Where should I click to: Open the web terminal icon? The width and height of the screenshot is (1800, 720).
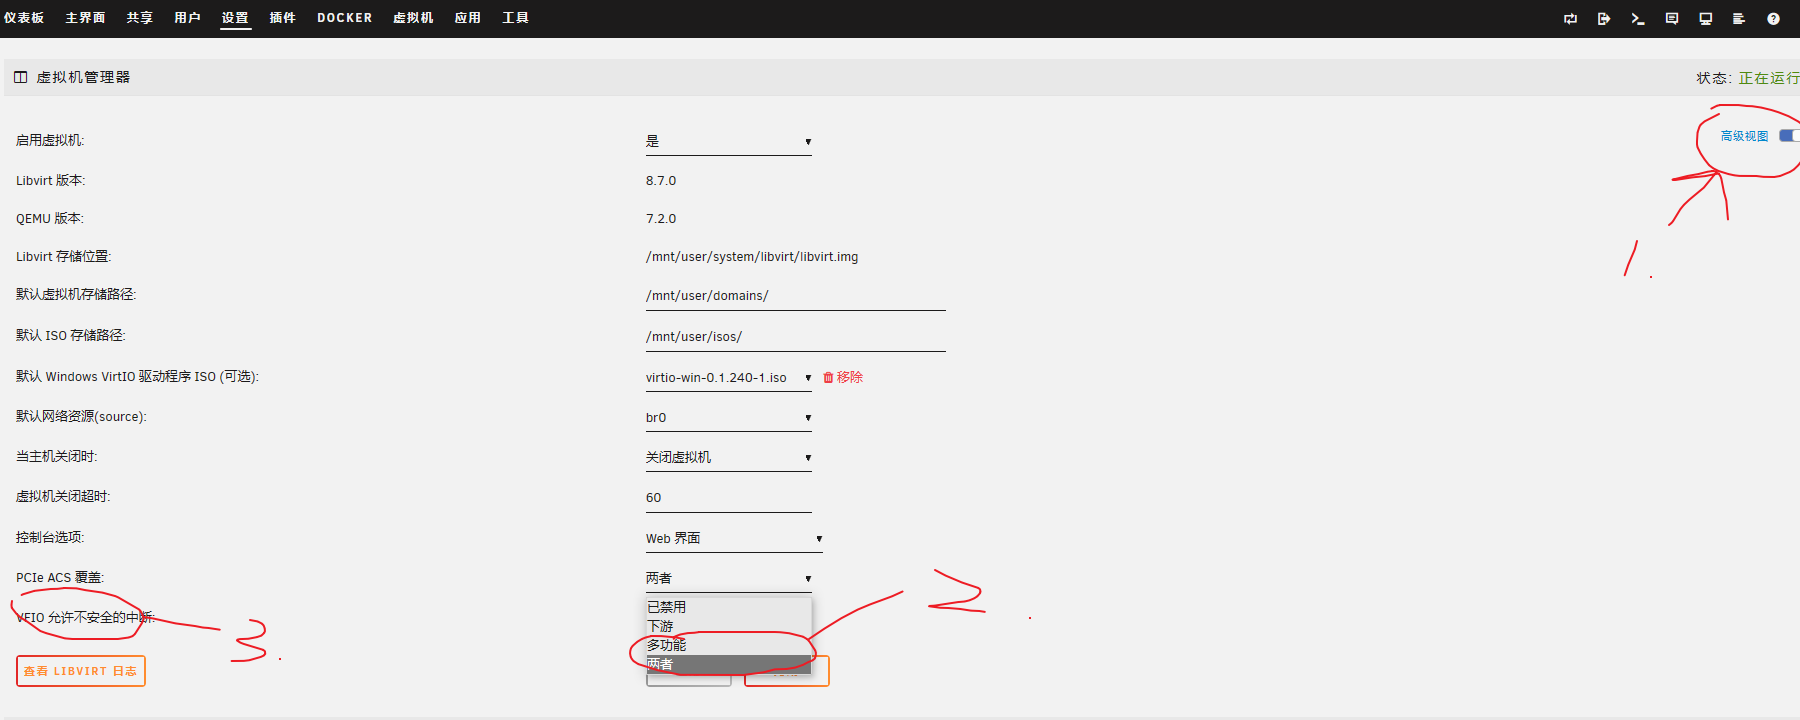(x=1637, y=19)
